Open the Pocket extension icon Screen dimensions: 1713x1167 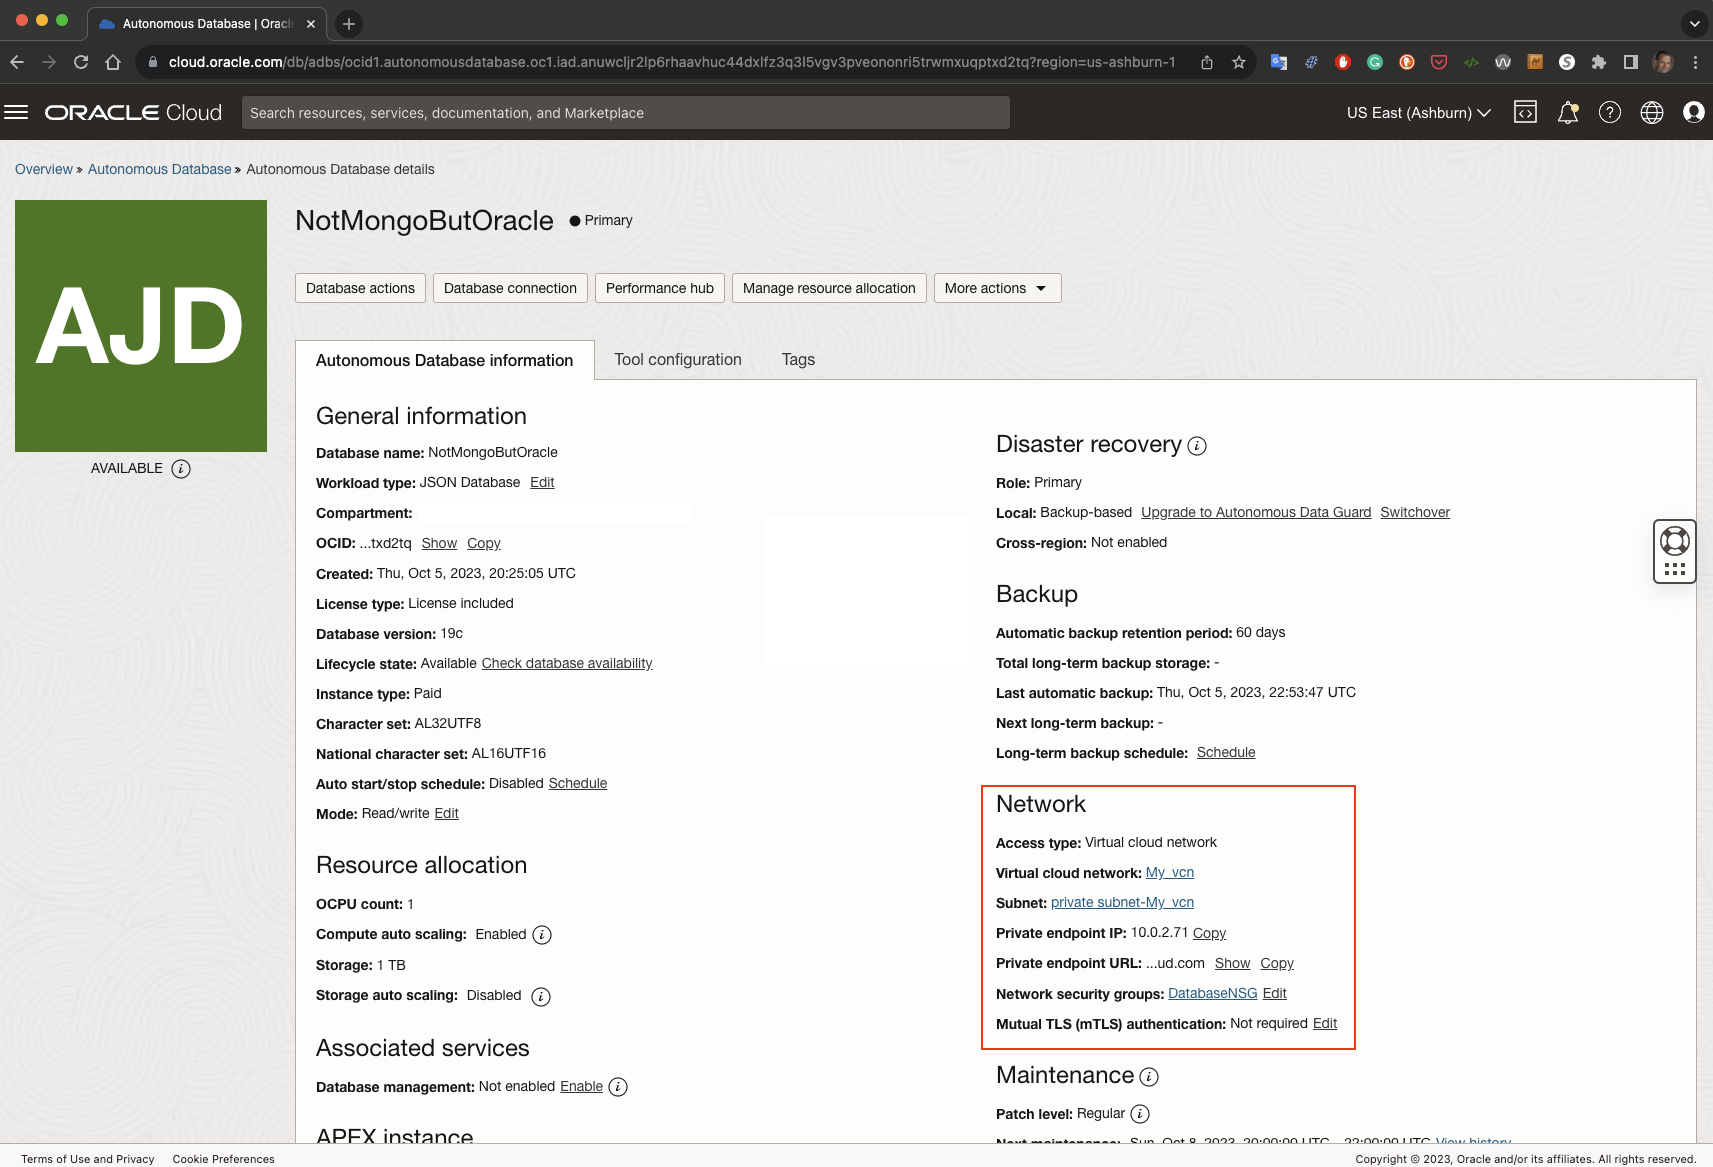tap(1440, 62)
